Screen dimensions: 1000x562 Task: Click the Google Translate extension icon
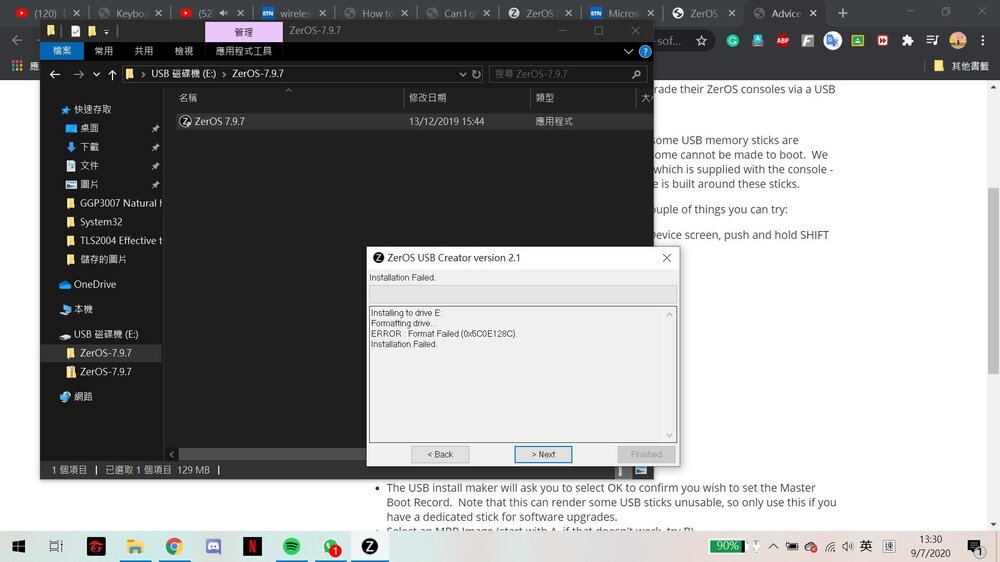point(832,41)
